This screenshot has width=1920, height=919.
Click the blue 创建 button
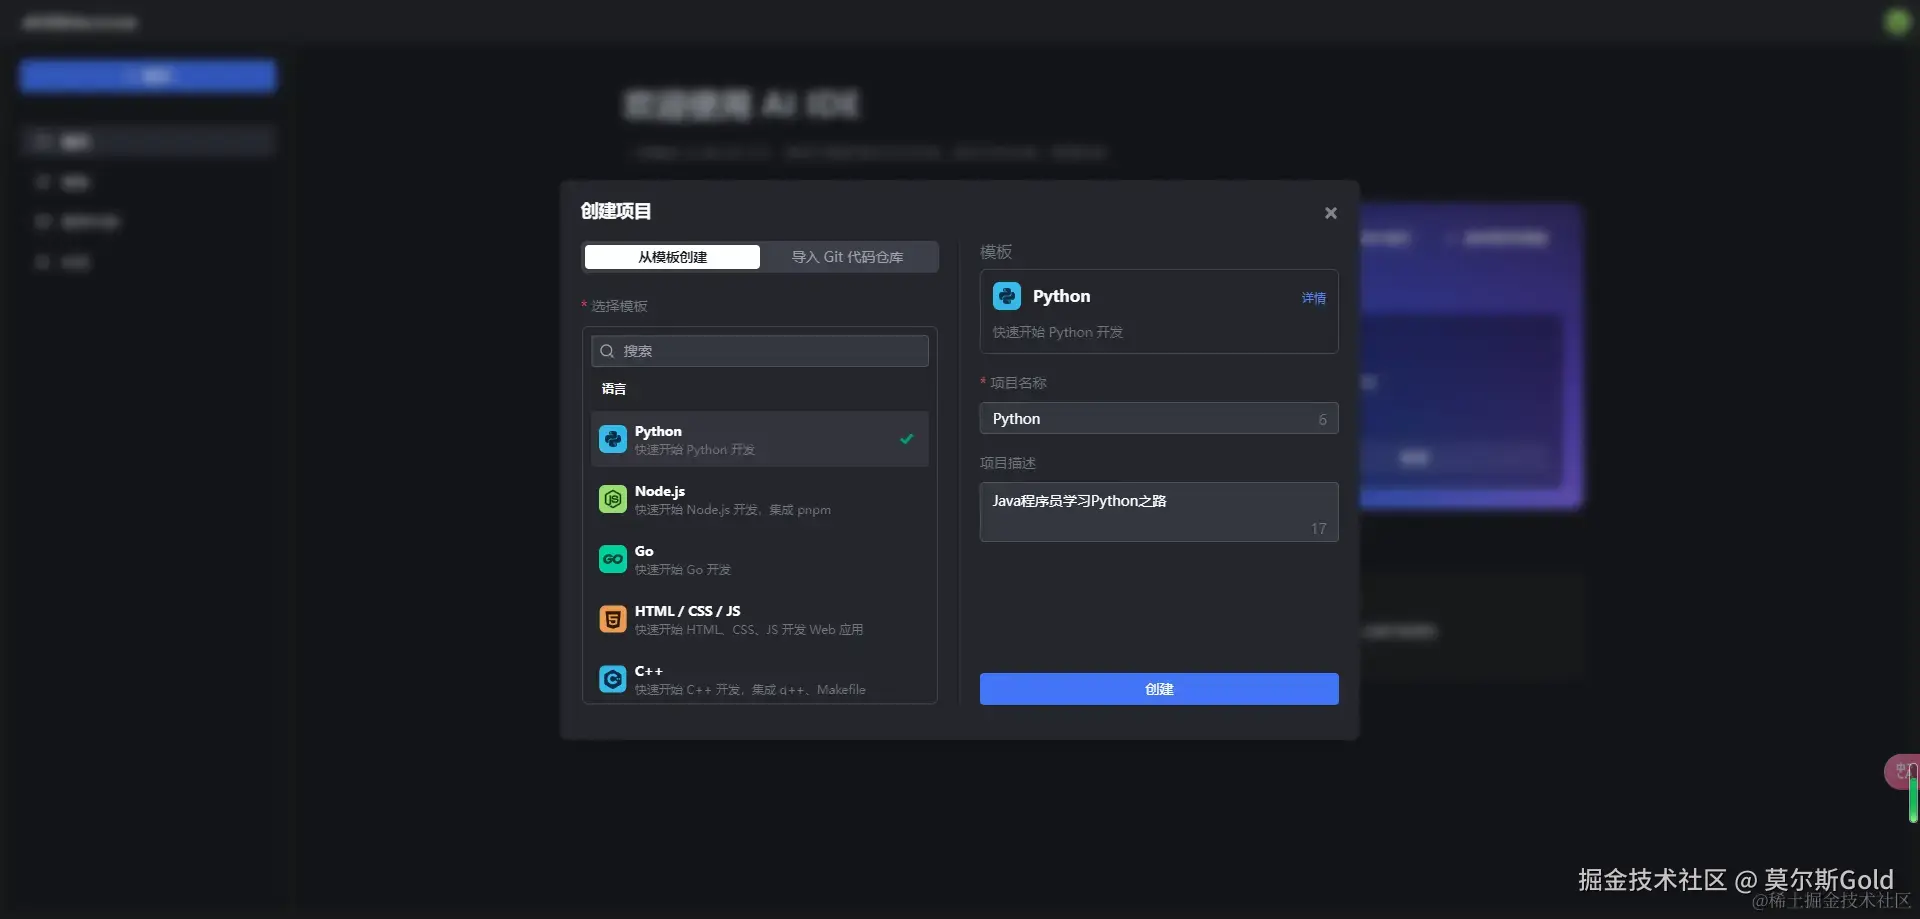click(x=1159, y=689)
